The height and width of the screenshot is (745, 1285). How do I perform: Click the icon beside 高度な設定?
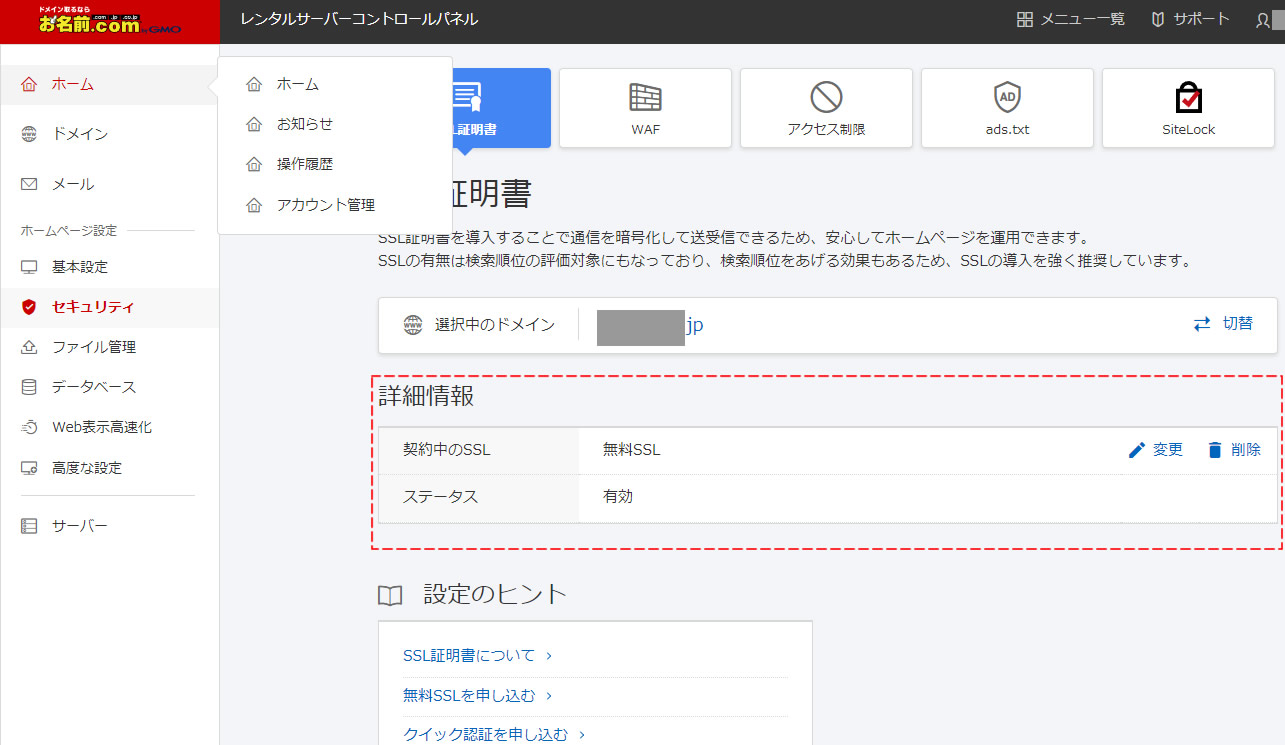coord(29,468)
